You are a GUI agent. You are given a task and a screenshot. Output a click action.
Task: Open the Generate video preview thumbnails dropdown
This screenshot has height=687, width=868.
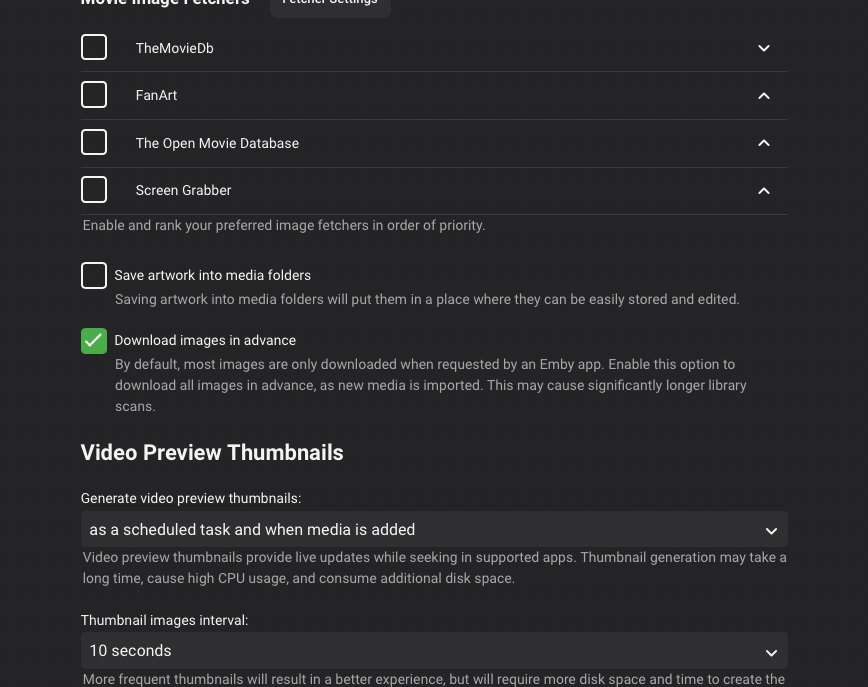pyautogui.click(x=434, y=530)
